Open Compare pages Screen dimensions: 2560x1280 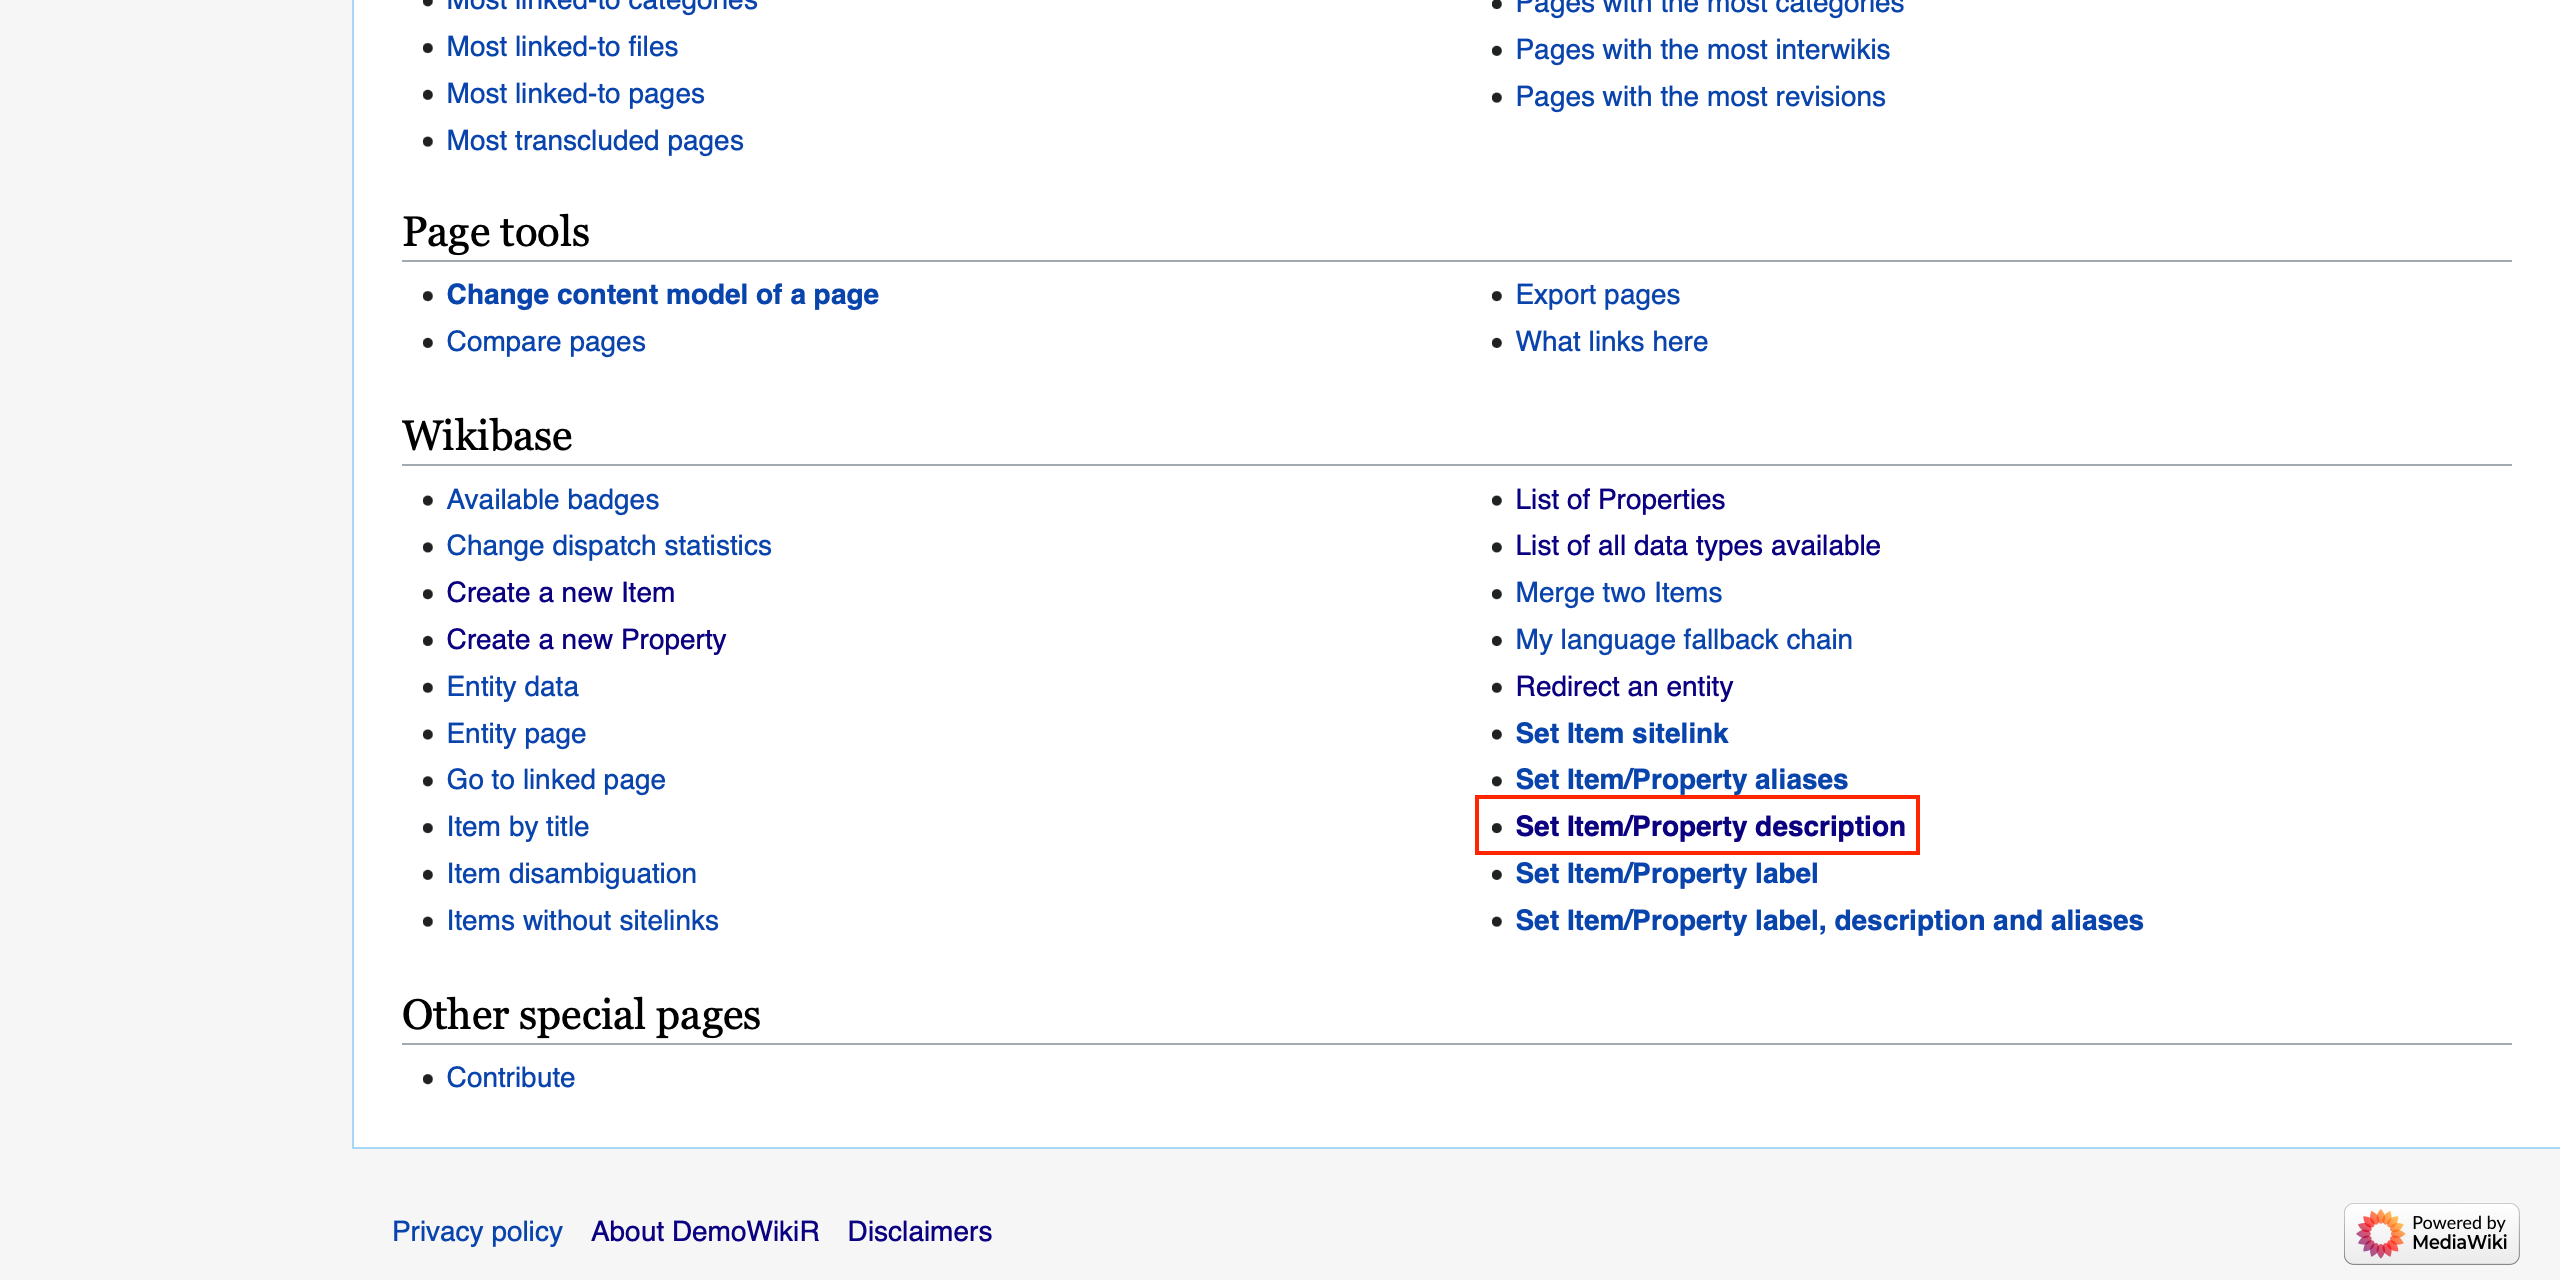pos(545,342)
